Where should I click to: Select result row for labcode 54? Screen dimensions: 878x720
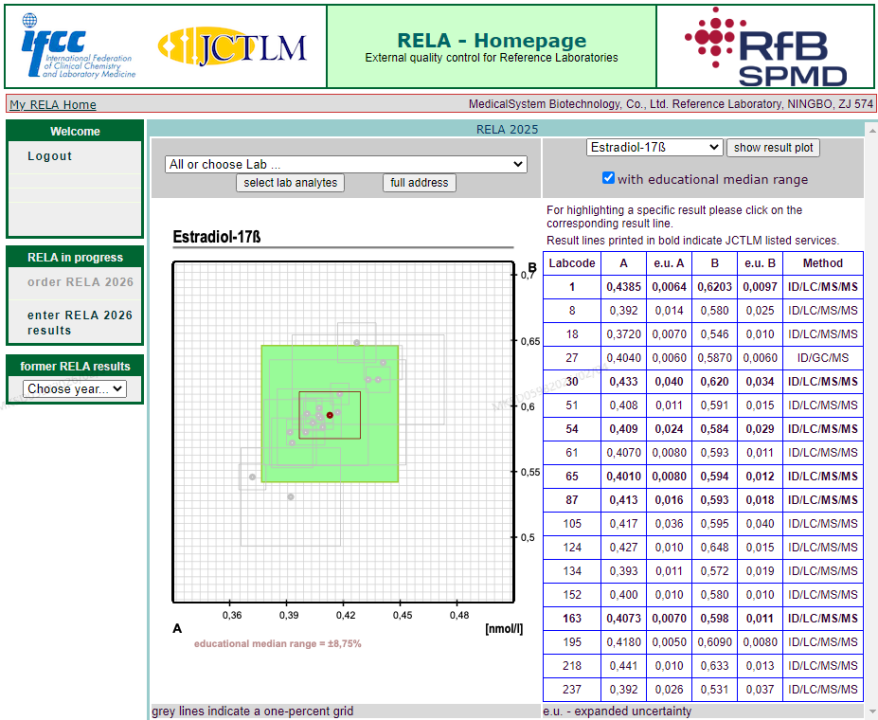coord(703,429)
